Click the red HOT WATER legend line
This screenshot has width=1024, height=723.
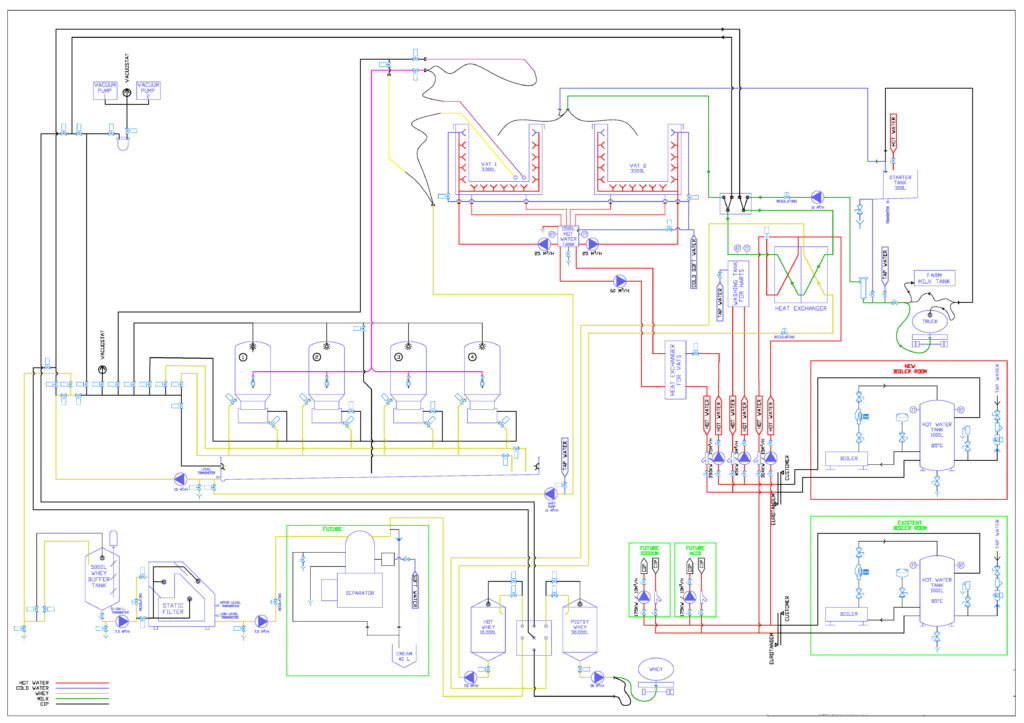(82, 683)
